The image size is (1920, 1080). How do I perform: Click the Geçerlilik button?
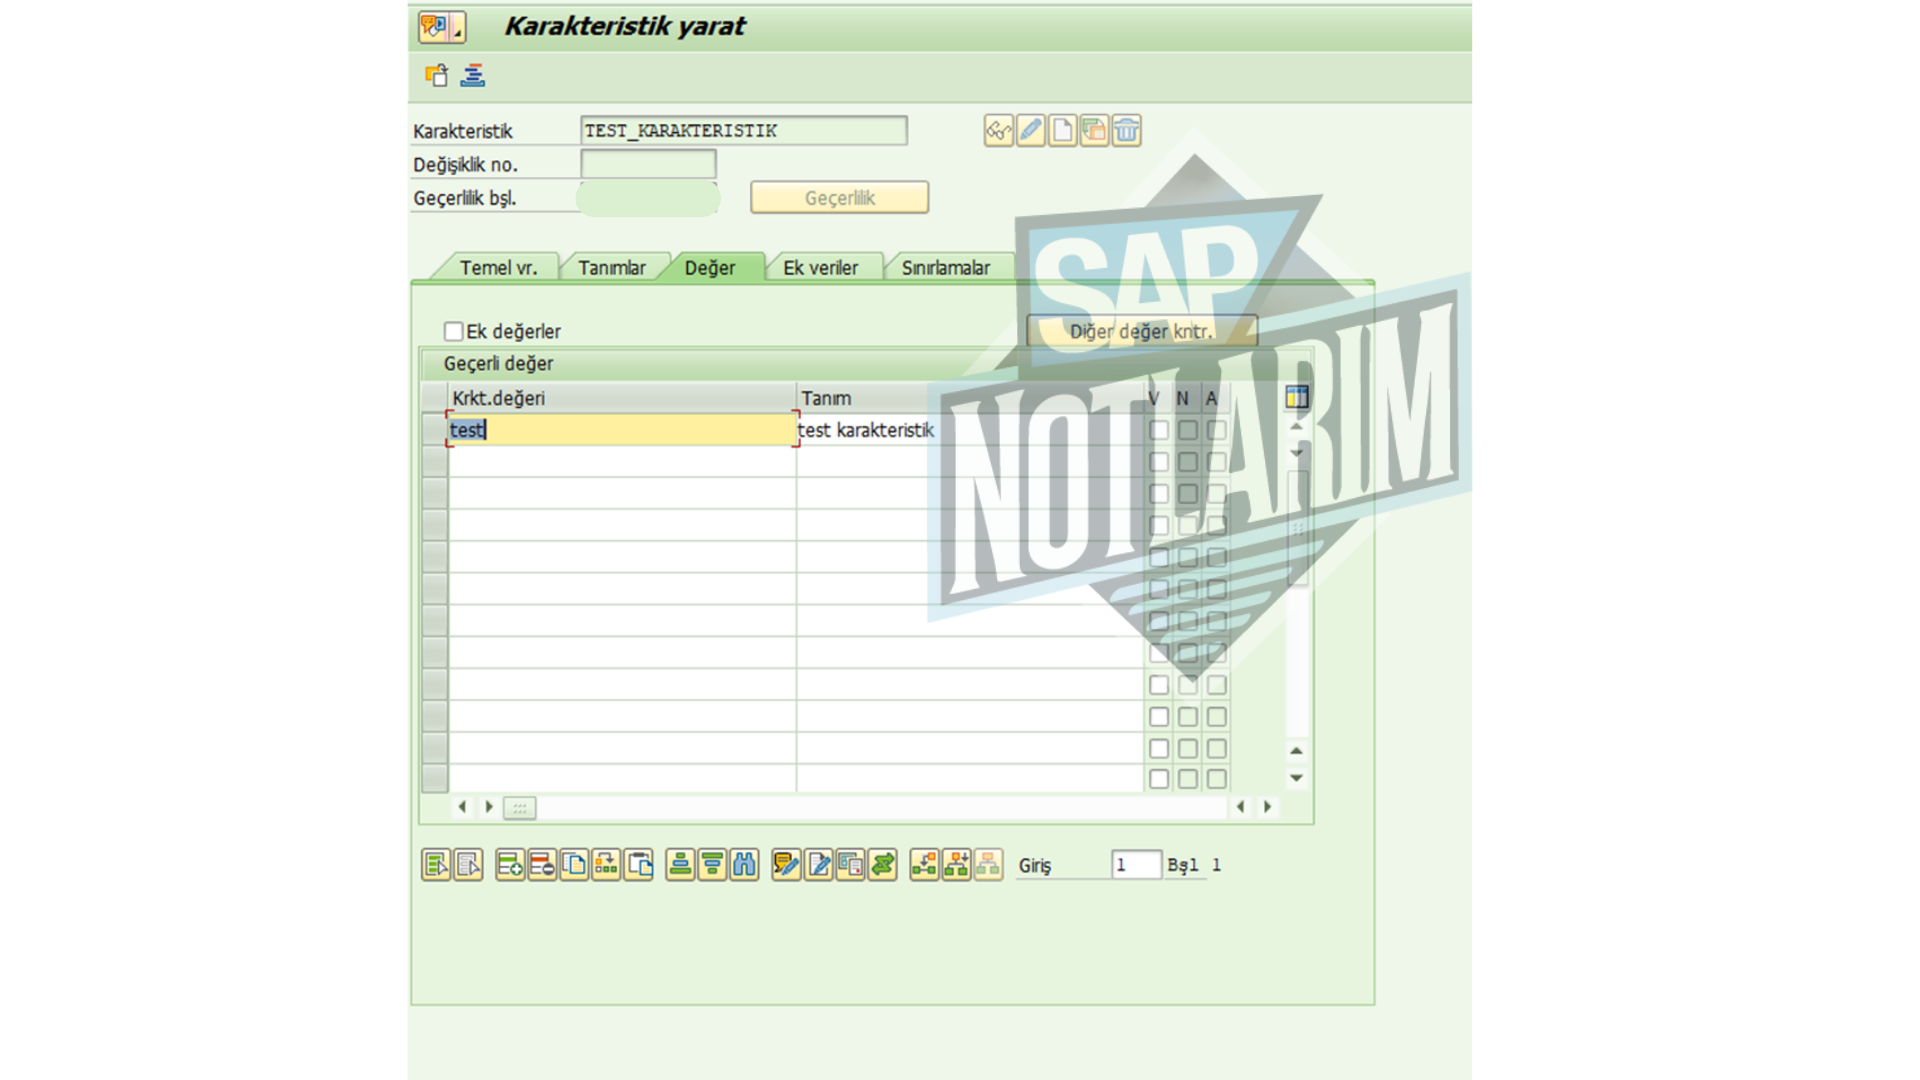(x=840, y=198)
